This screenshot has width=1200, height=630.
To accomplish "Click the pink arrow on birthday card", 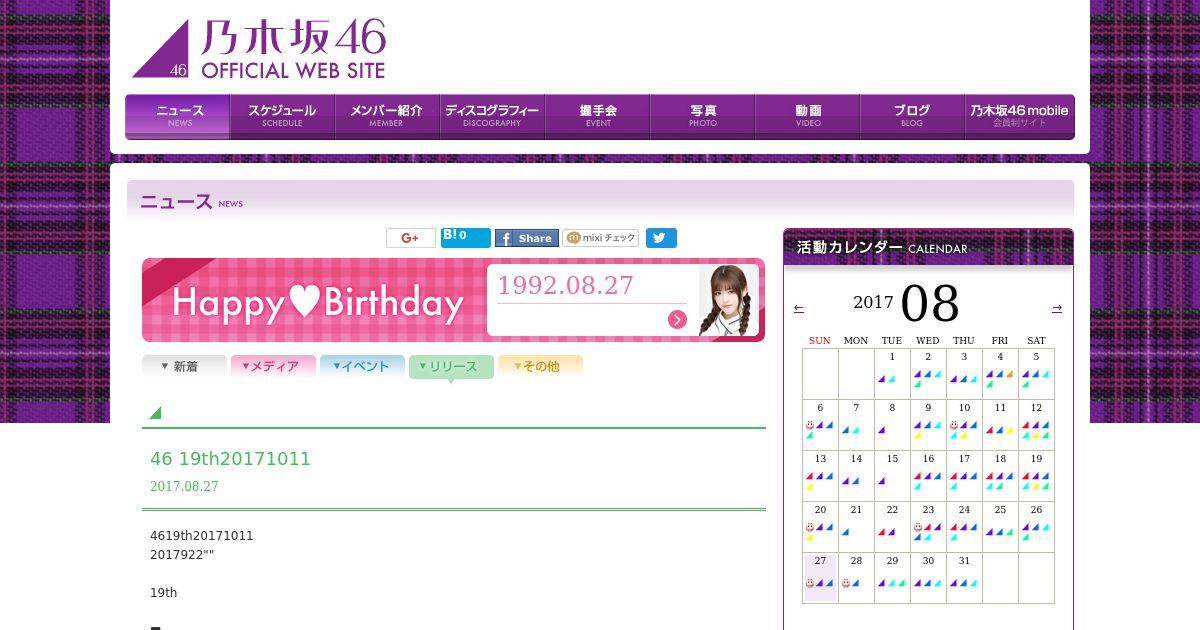I will pyautogui.click(x=677, y=319).
